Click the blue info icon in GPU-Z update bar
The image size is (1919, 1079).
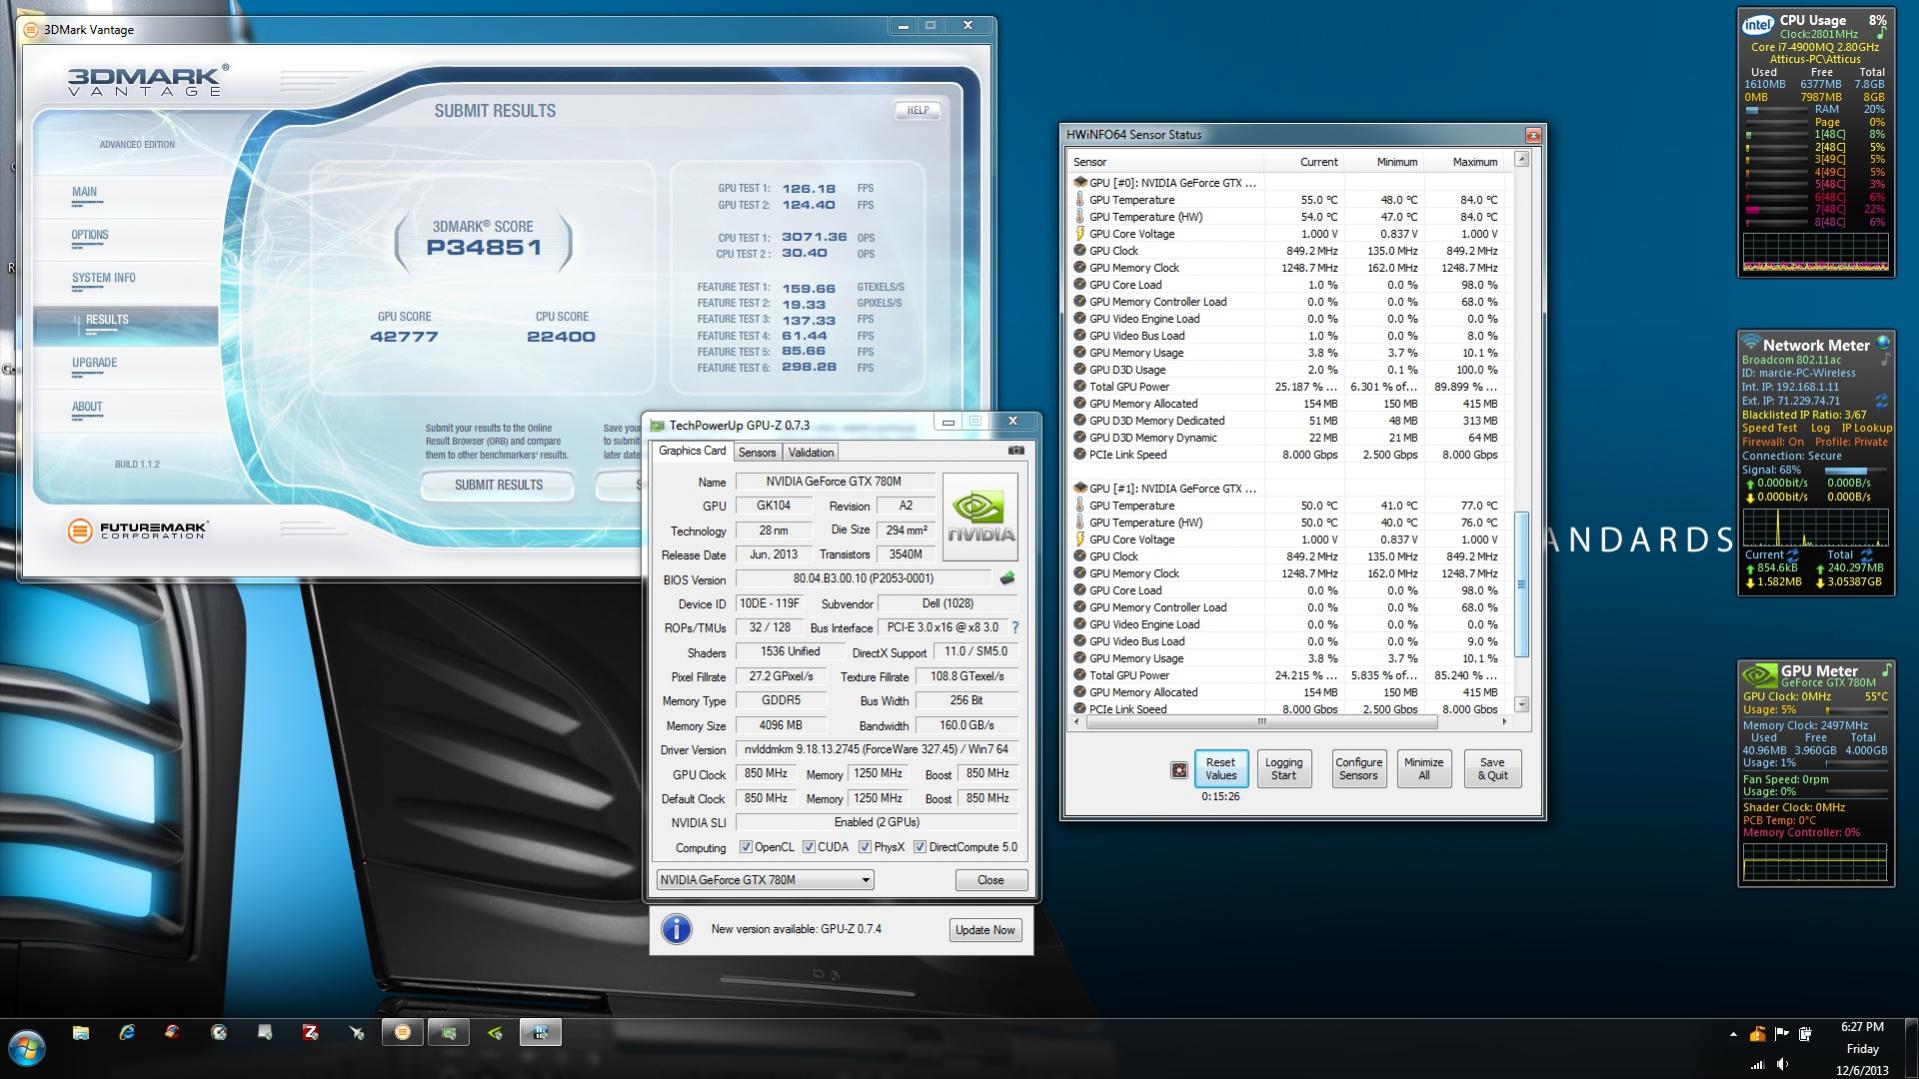(677, 929)
